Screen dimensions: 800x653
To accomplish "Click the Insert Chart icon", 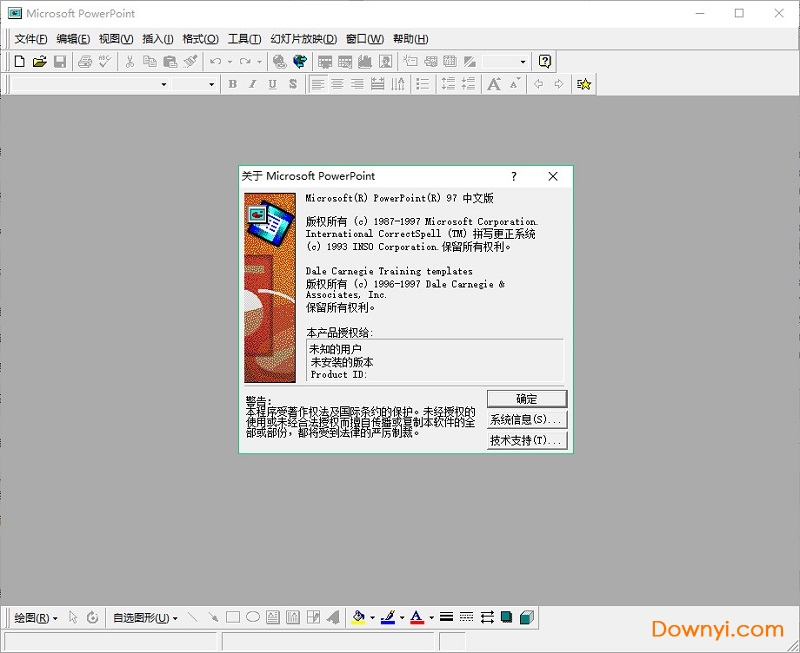I will click(366, 60).
